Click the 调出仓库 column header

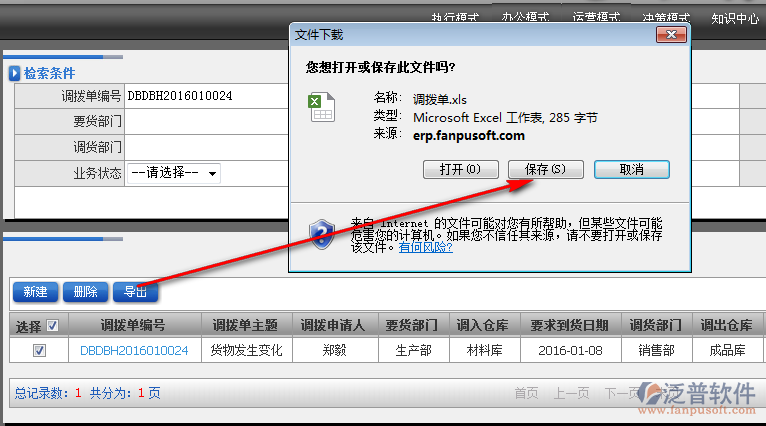pyautogui.click(x=727, y=325)
